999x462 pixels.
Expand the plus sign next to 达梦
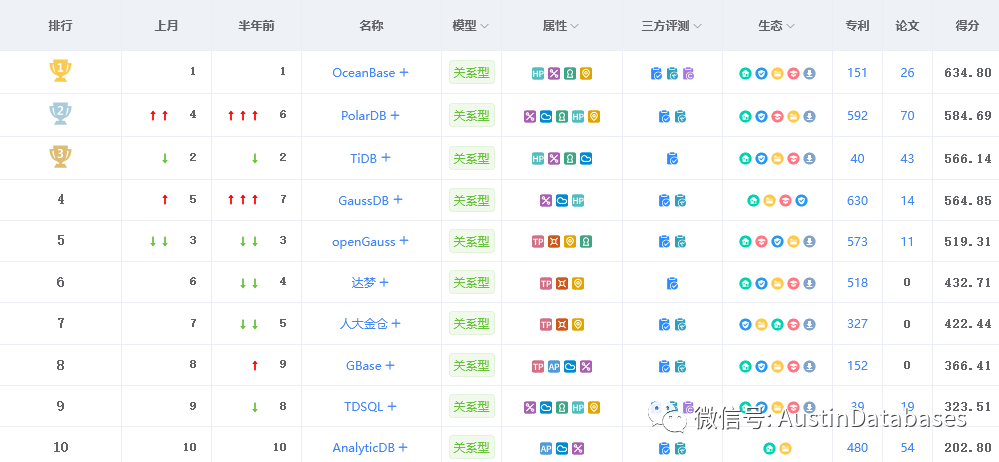pos(384,282)
